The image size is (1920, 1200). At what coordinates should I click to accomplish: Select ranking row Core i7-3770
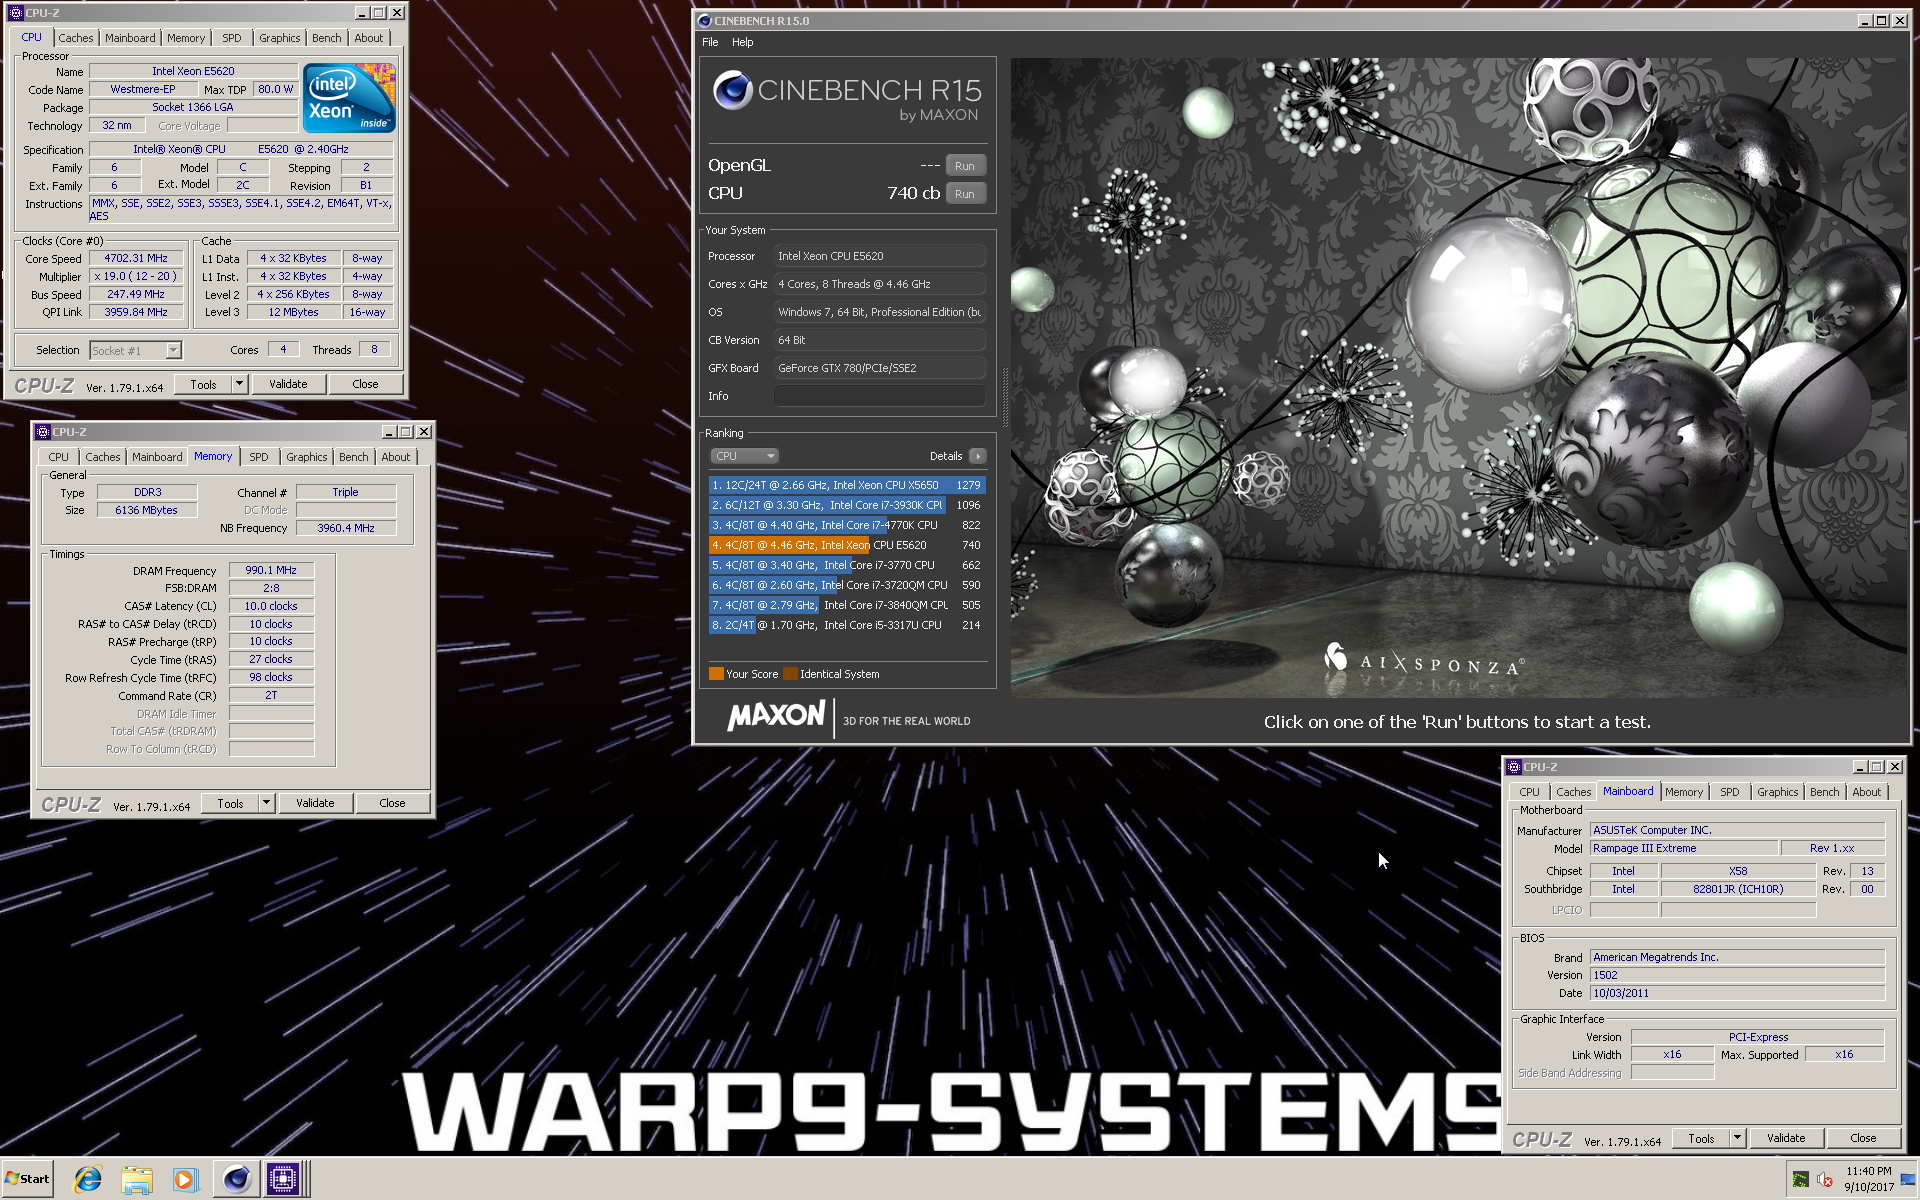pyautogui.click(x=847, y=565)
